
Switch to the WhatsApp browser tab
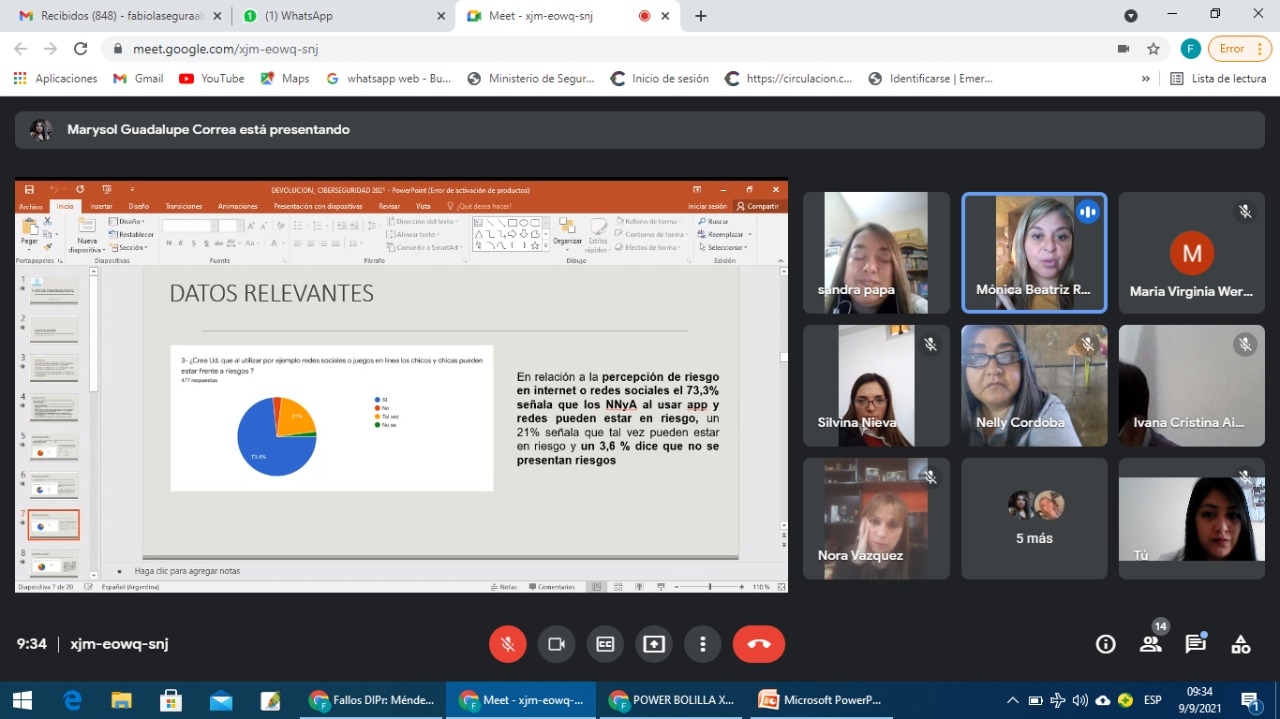tap(340, 16)
